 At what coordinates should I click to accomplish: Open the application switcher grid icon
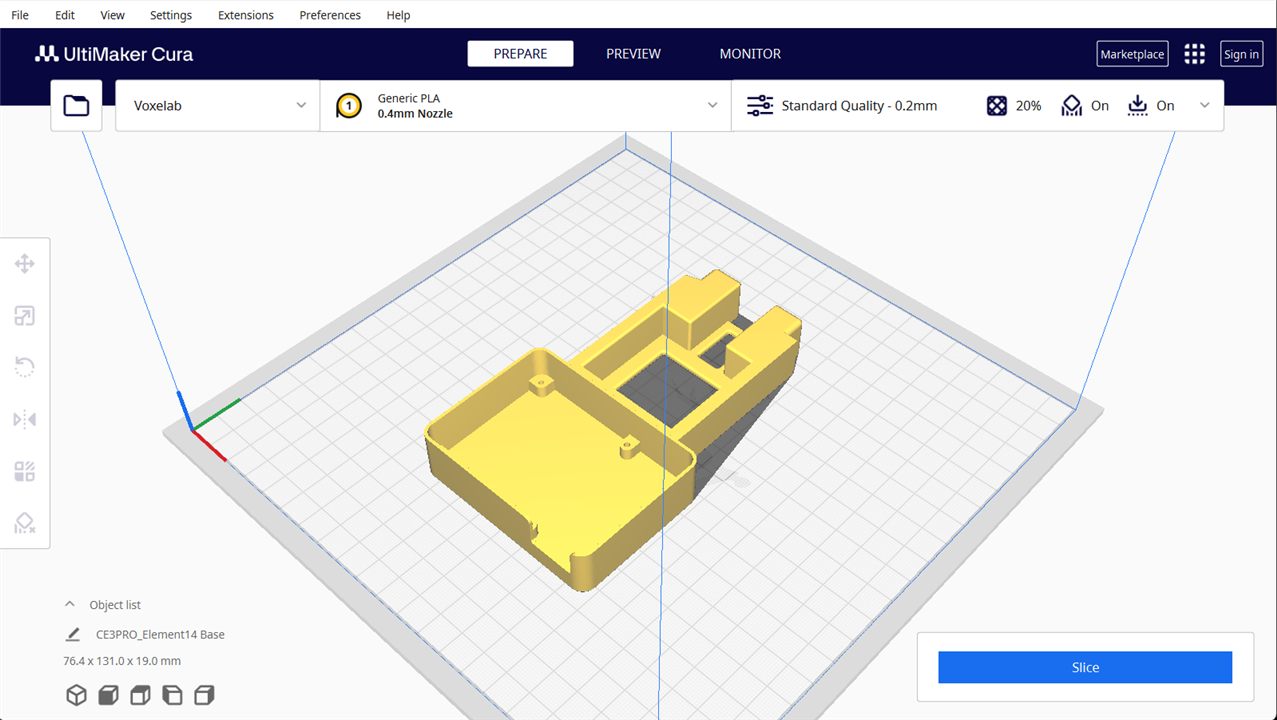(1194, 54)
